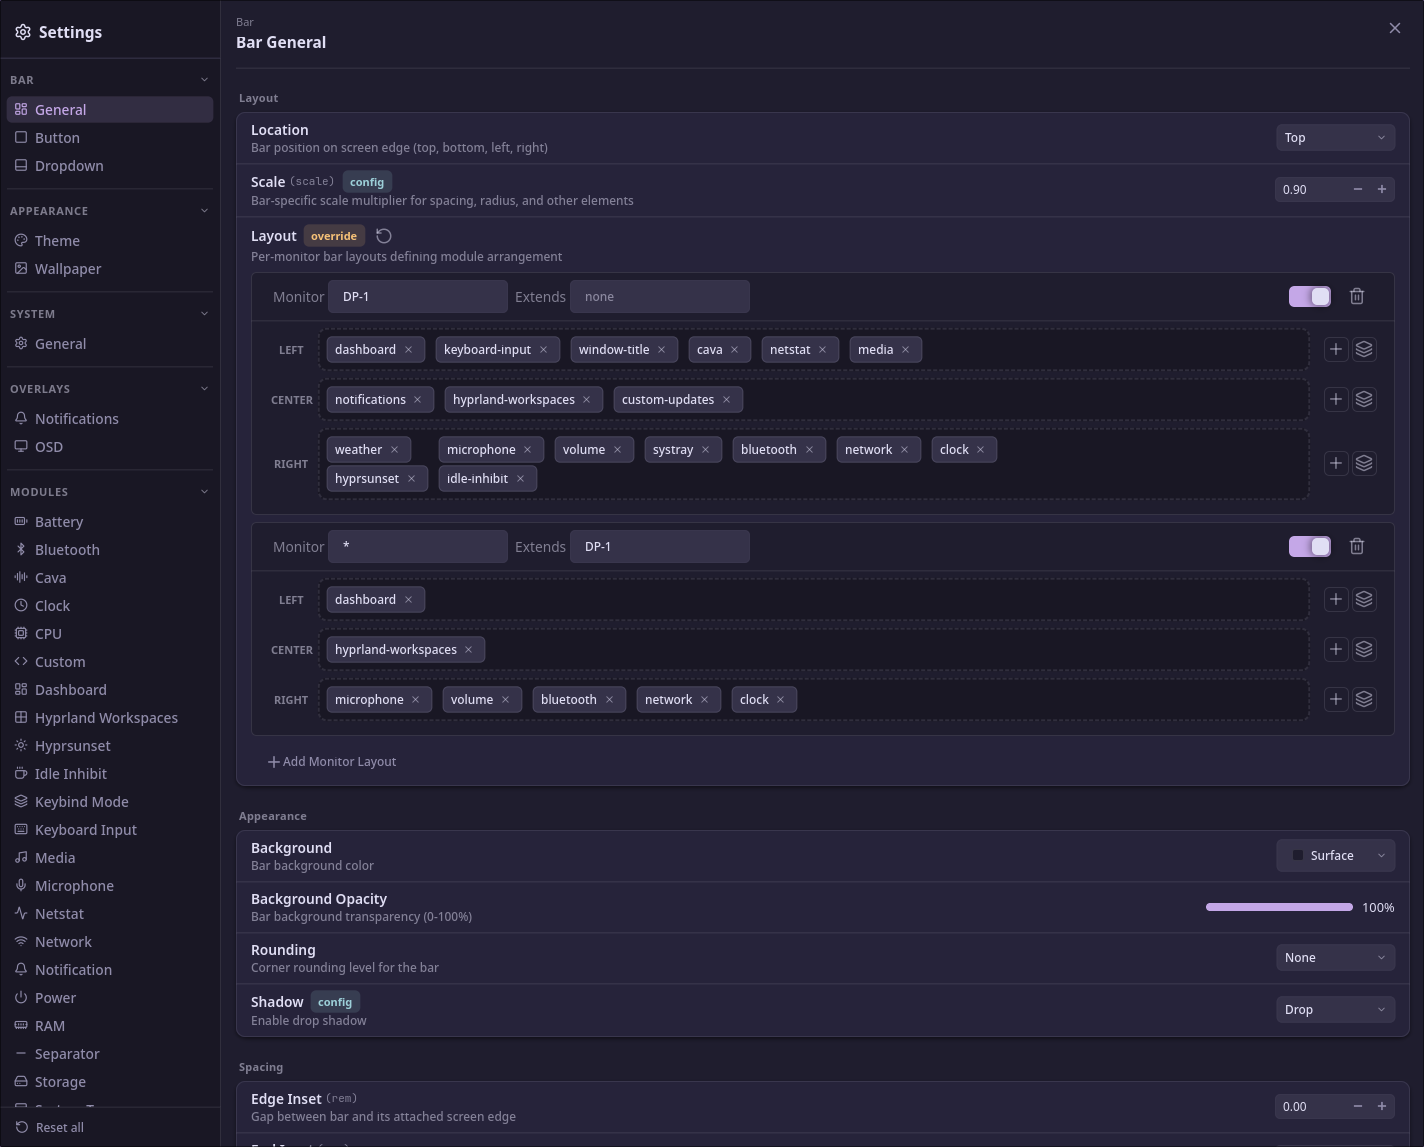This screenshot has height=1147, width=1424.
Task: Collapse the MODULES sidebar section
Action: (x=204, y=492)
